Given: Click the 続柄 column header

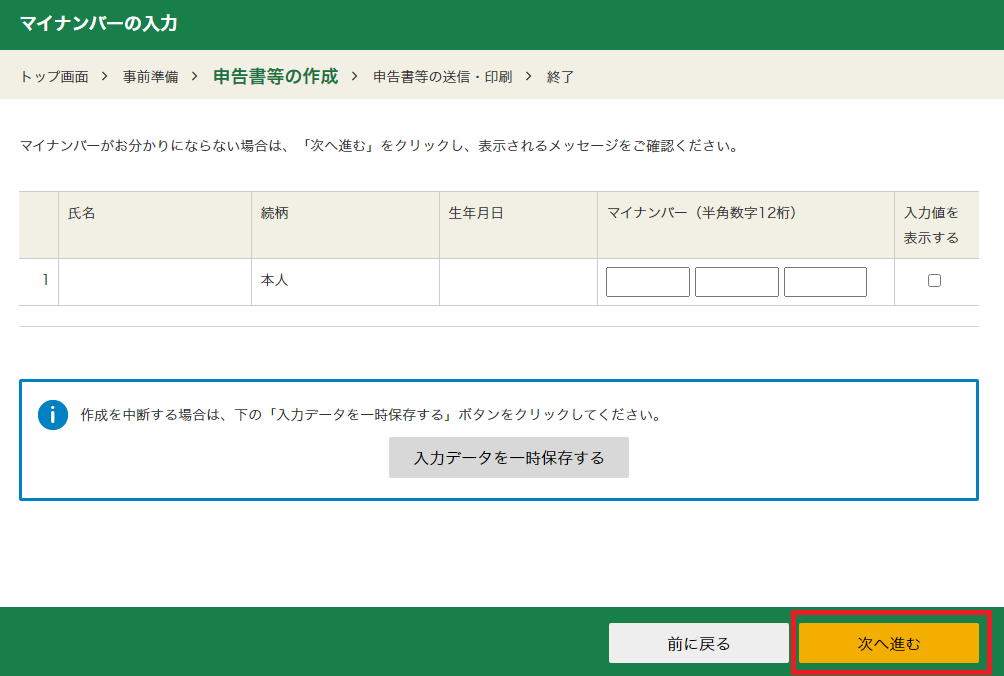Looking at the screenshot, I should point(274,213).
